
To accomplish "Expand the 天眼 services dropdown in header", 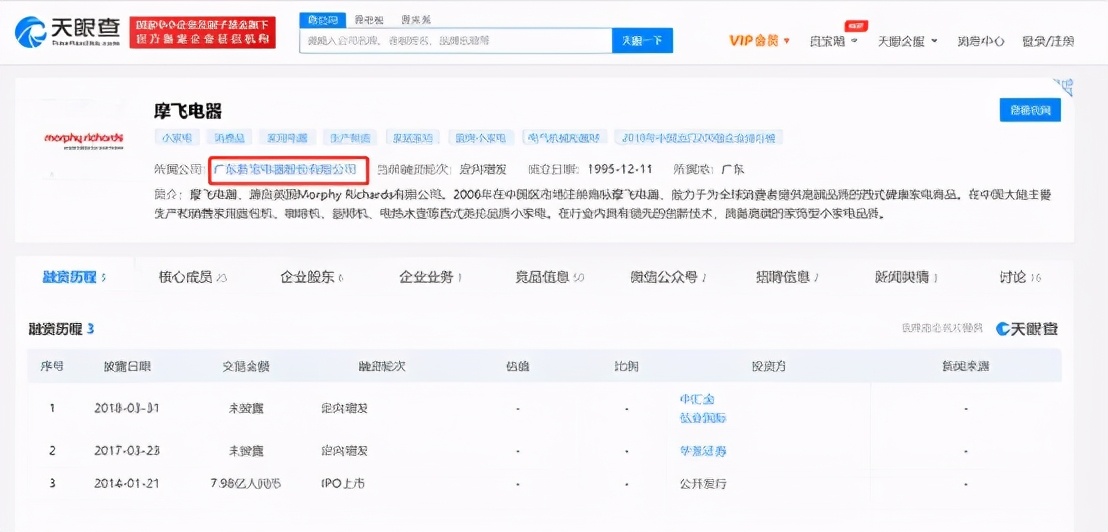I will (907, 41).
